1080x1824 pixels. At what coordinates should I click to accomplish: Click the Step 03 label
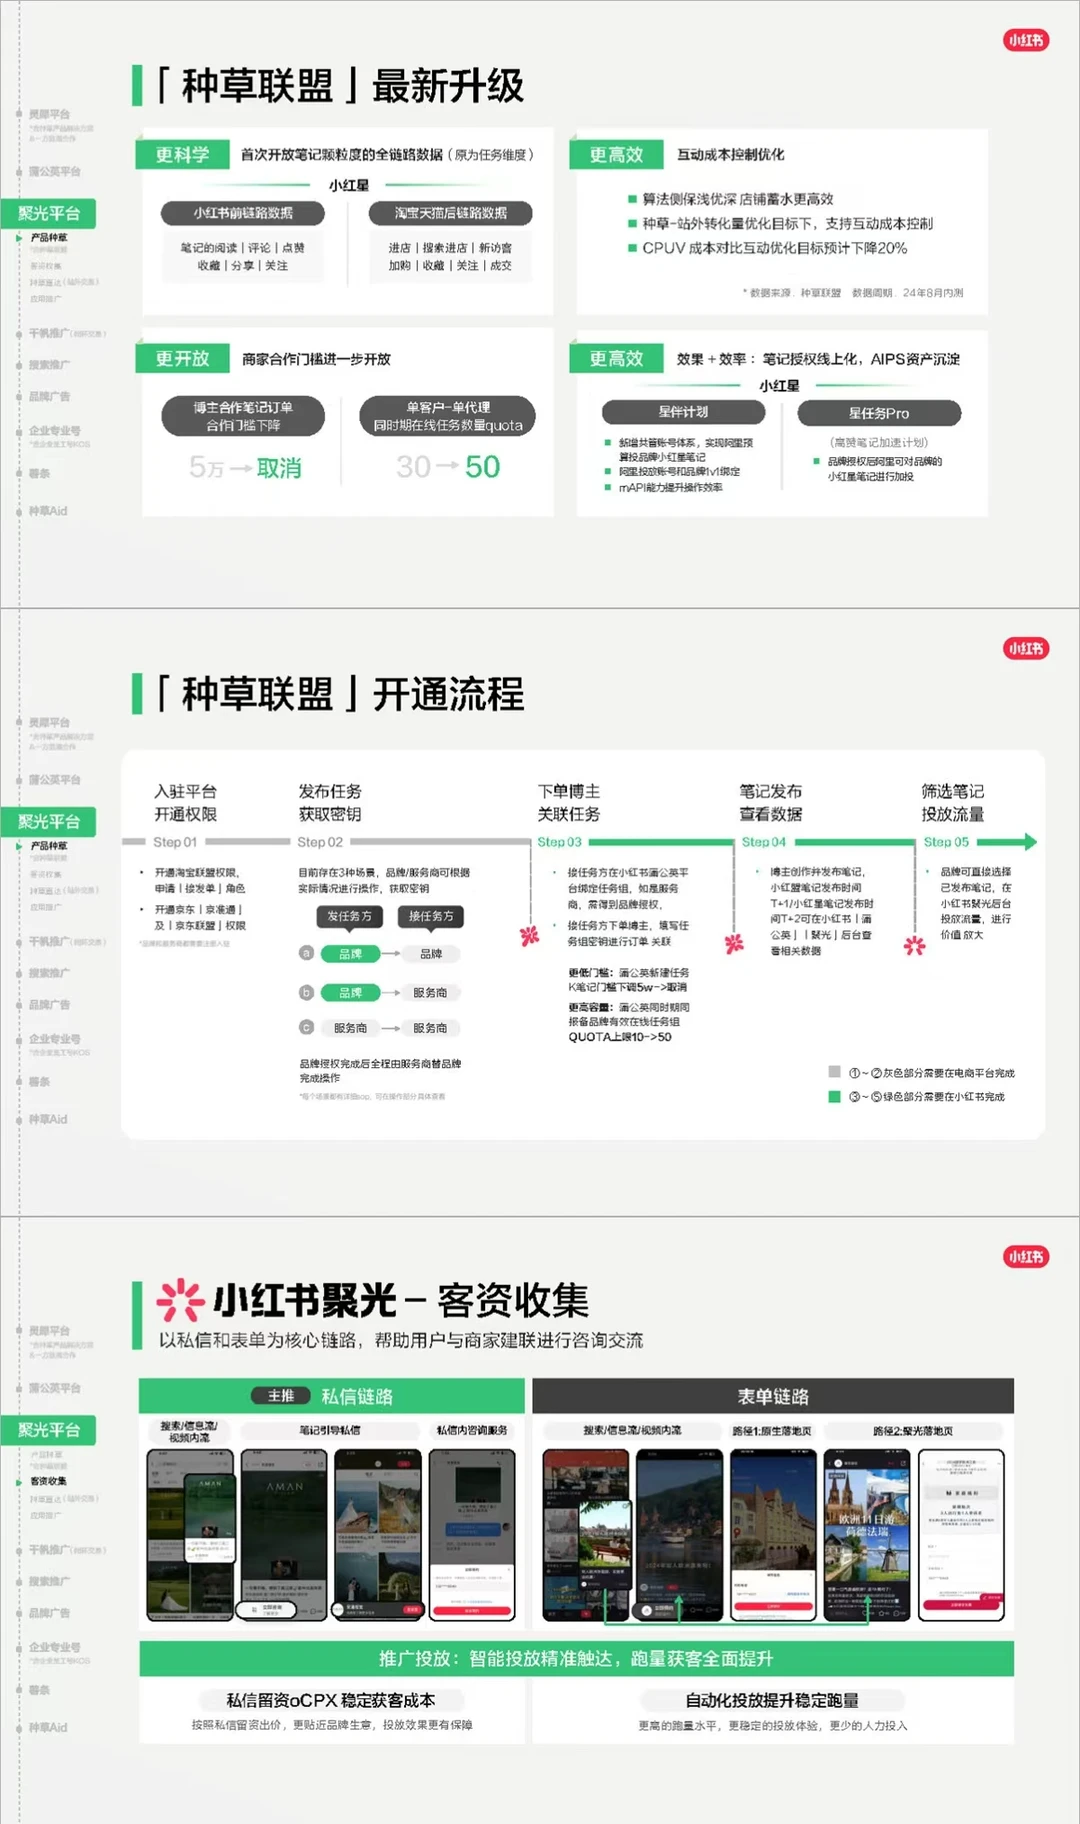tap(559, 842)
